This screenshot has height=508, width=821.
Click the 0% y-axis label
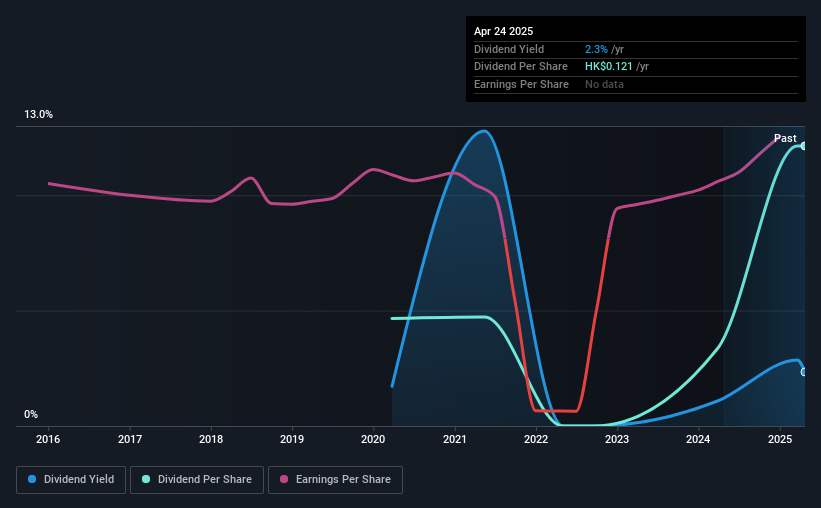pyautogui.click(x=31, y=415)
